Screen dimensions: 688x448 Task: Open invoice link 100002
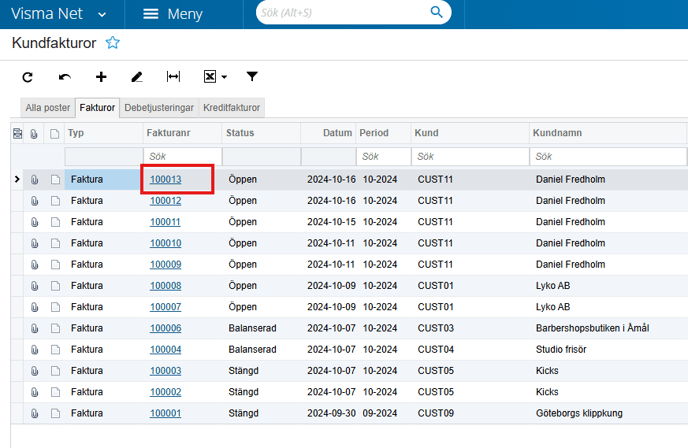(165, 392)
